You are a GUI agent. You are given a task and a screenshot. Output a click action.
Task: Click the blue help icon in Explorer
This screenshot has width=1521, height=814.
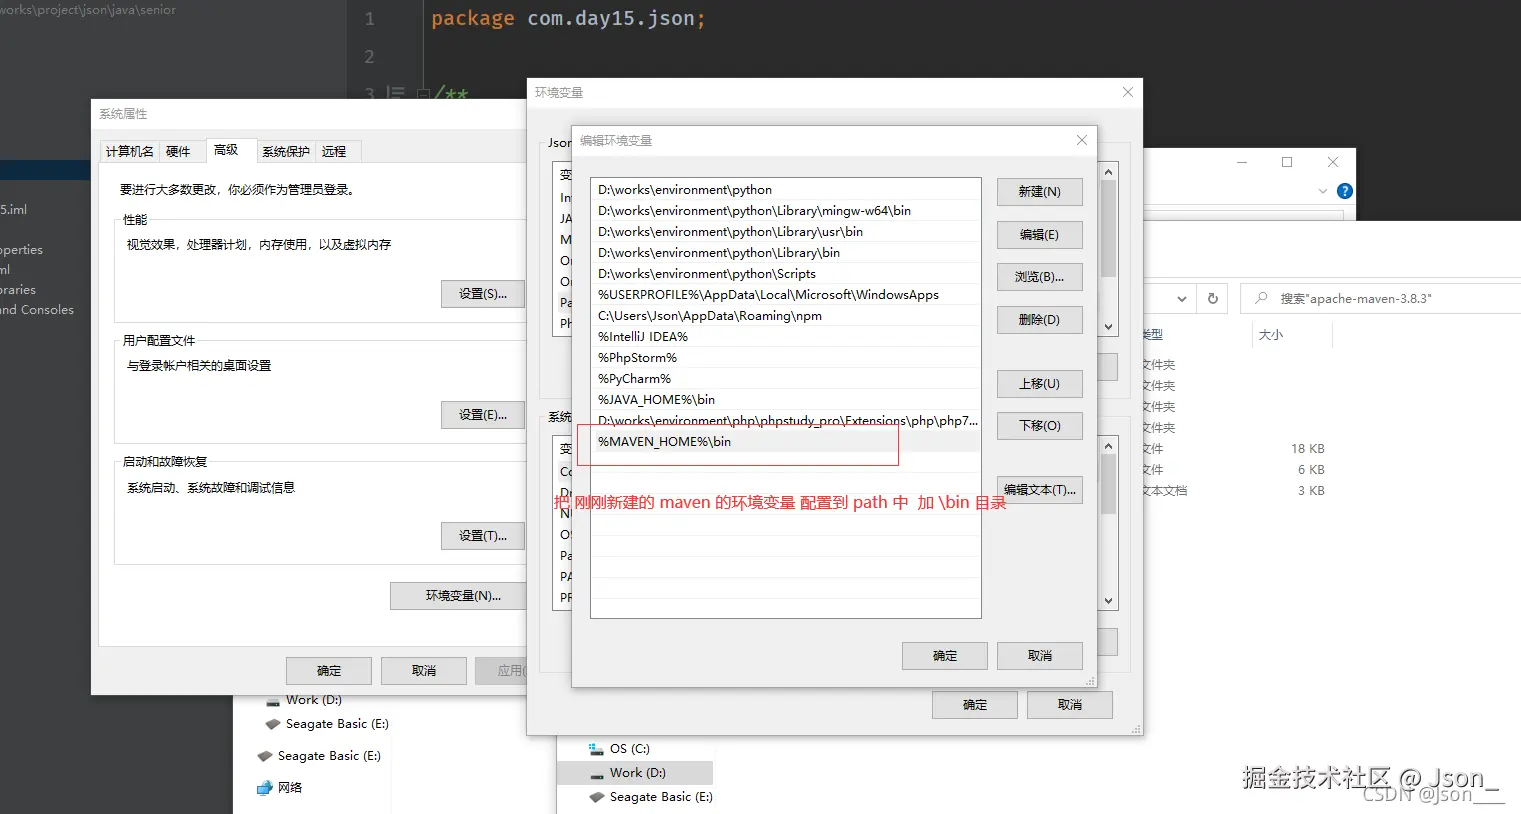click(1345, 191)
